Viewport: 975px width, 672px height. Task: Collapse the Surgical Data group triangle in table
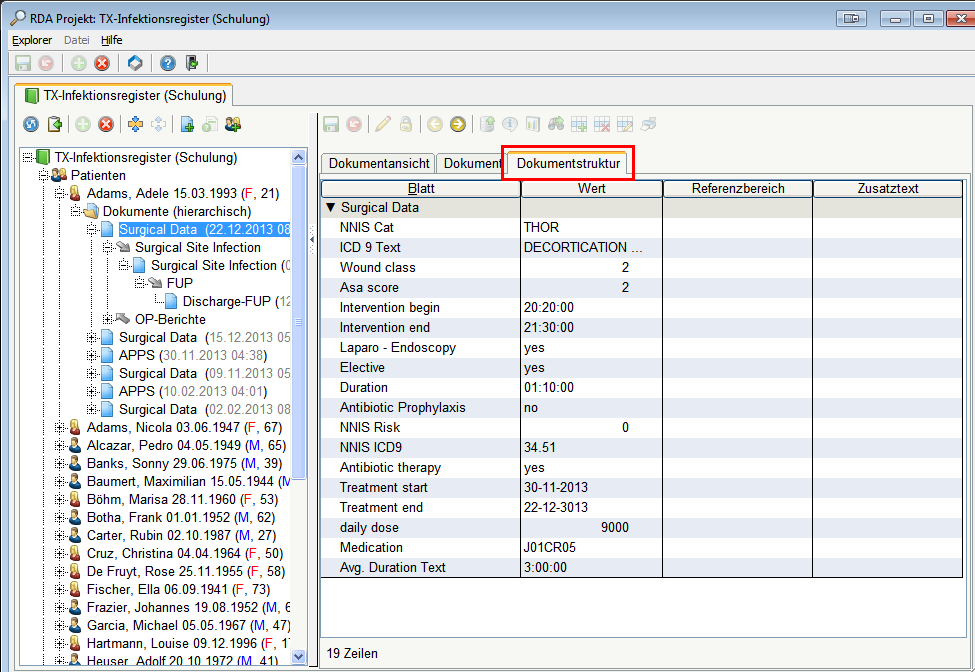[330, 208]
